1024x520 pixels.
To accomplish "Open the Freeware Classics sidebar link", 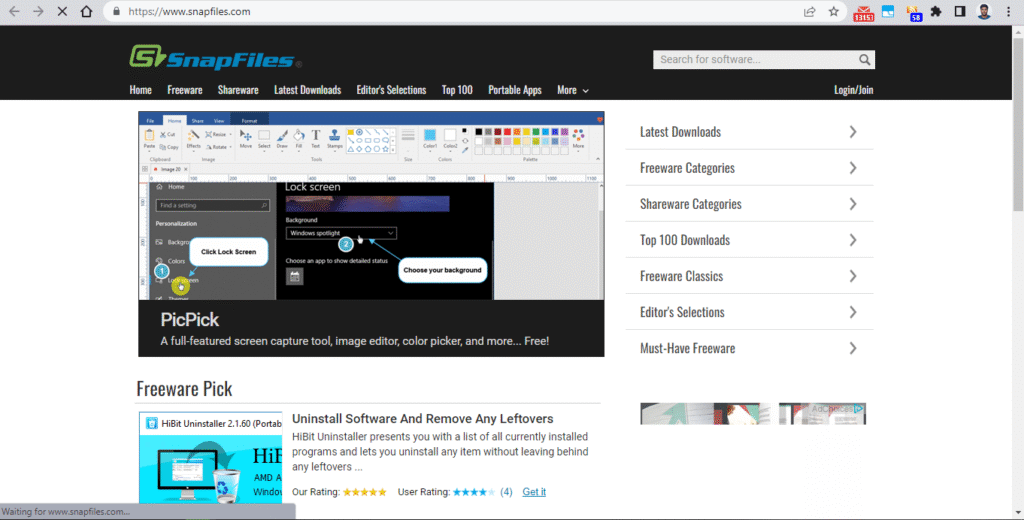I will tap(681, 276).
